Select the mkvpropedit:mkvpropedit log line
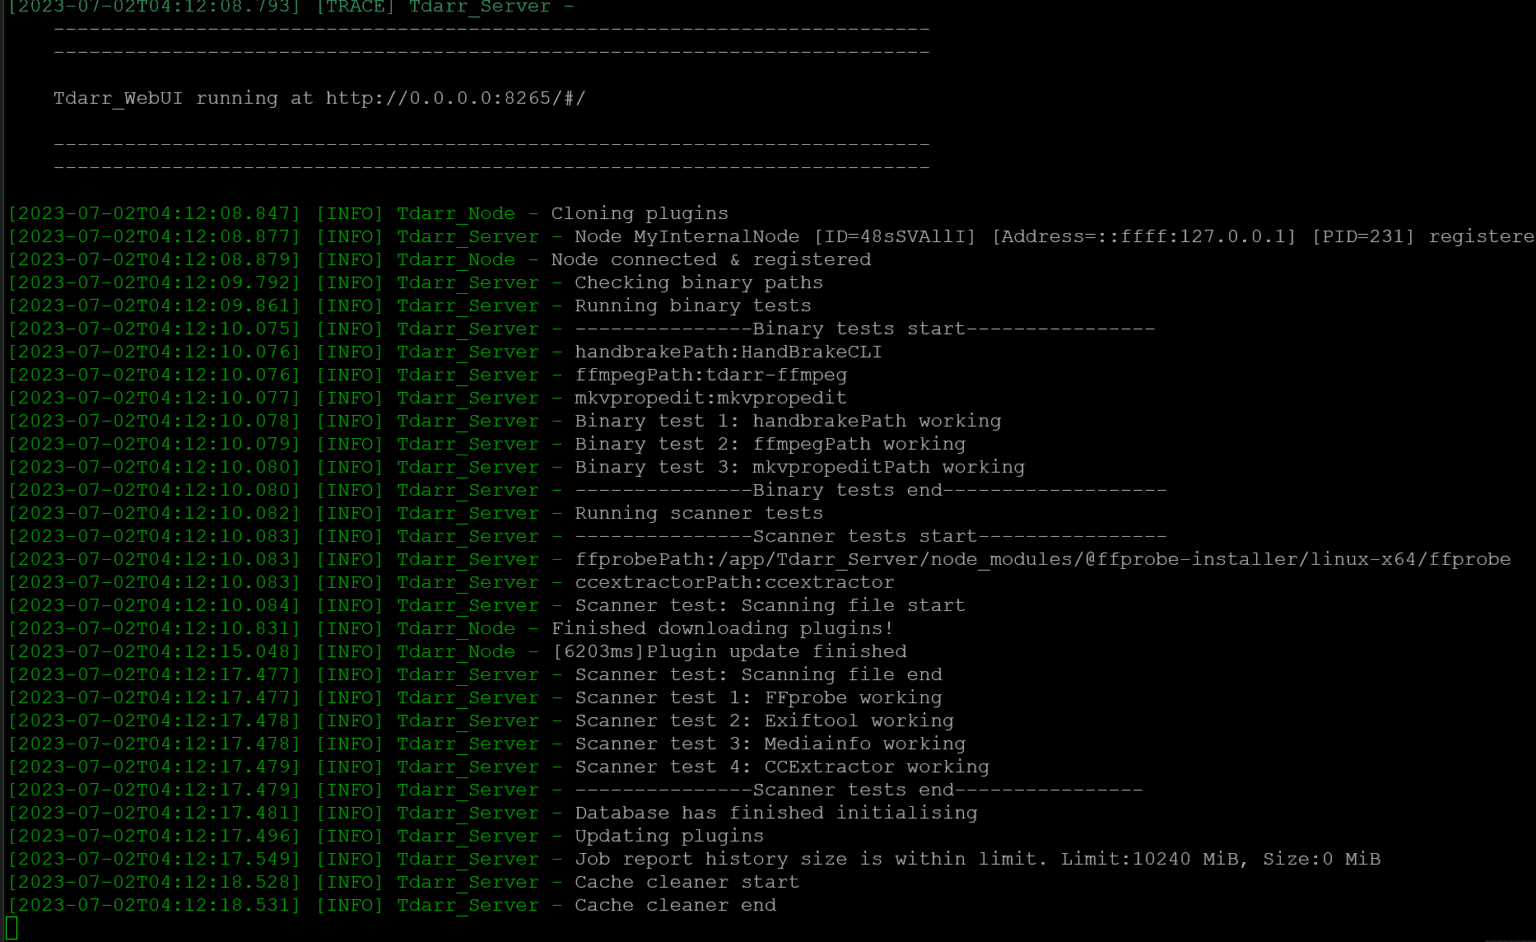1536x942 pixels. 710,397
